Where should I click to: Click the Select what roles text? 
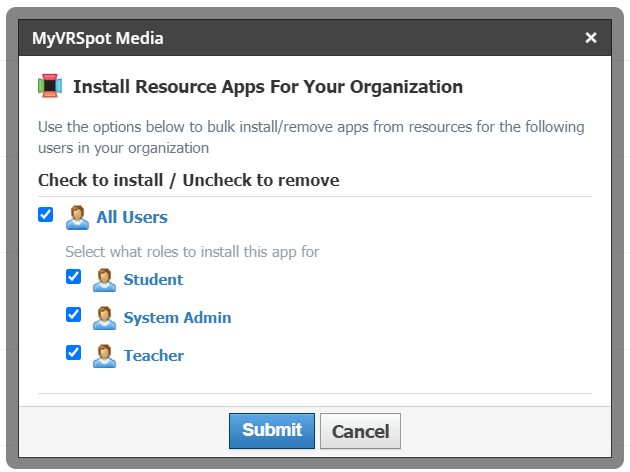click(x=192, y=252)
